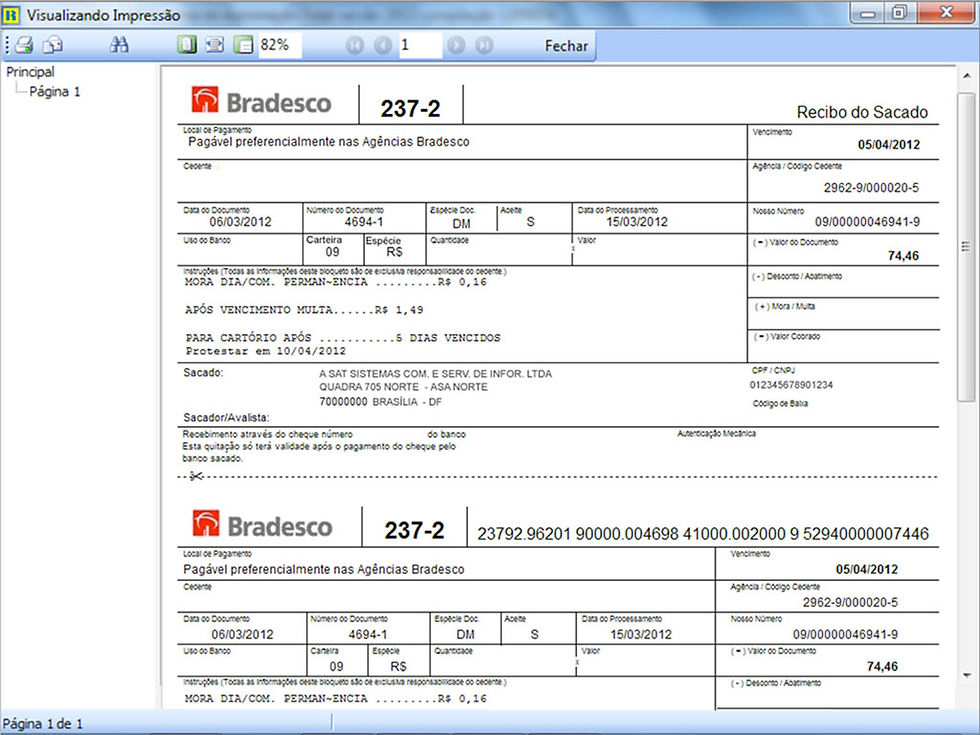
Task: Click the 82% zoom field
Action: 279,45
